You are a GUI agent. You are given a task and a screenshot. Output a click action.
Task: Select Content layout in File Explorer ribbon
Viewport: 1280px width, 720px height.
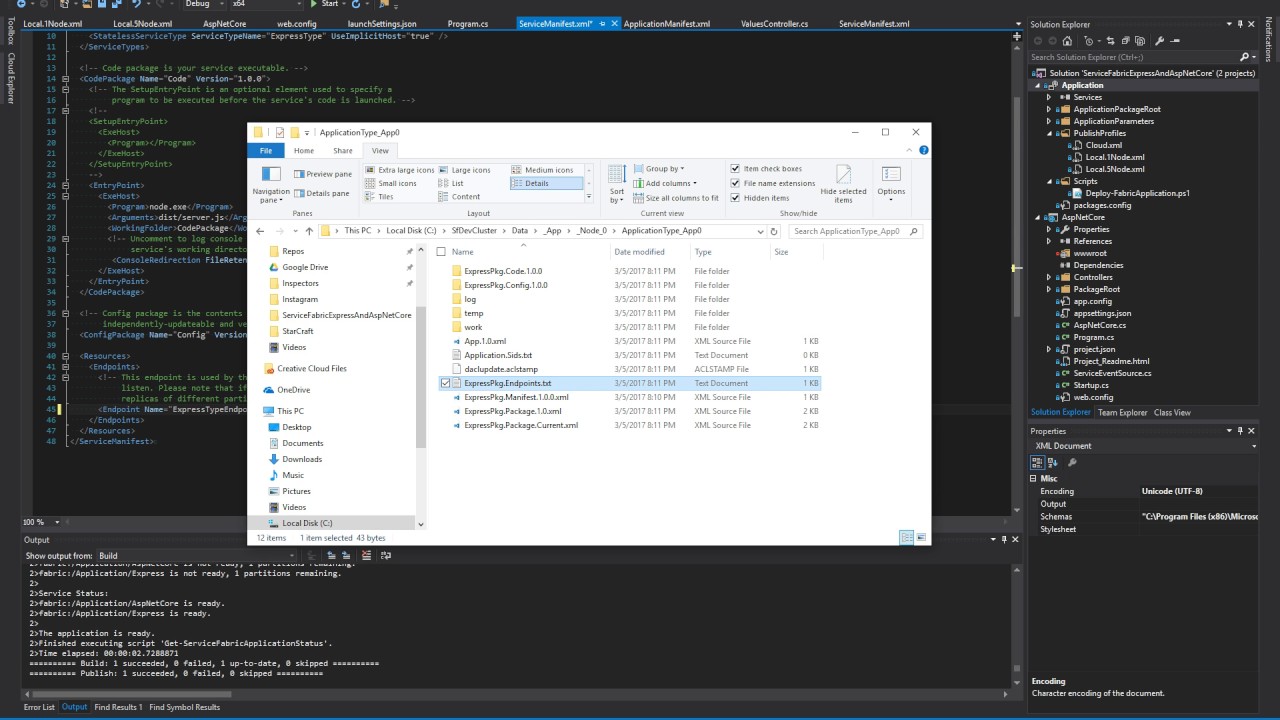(x=460, y=197)
